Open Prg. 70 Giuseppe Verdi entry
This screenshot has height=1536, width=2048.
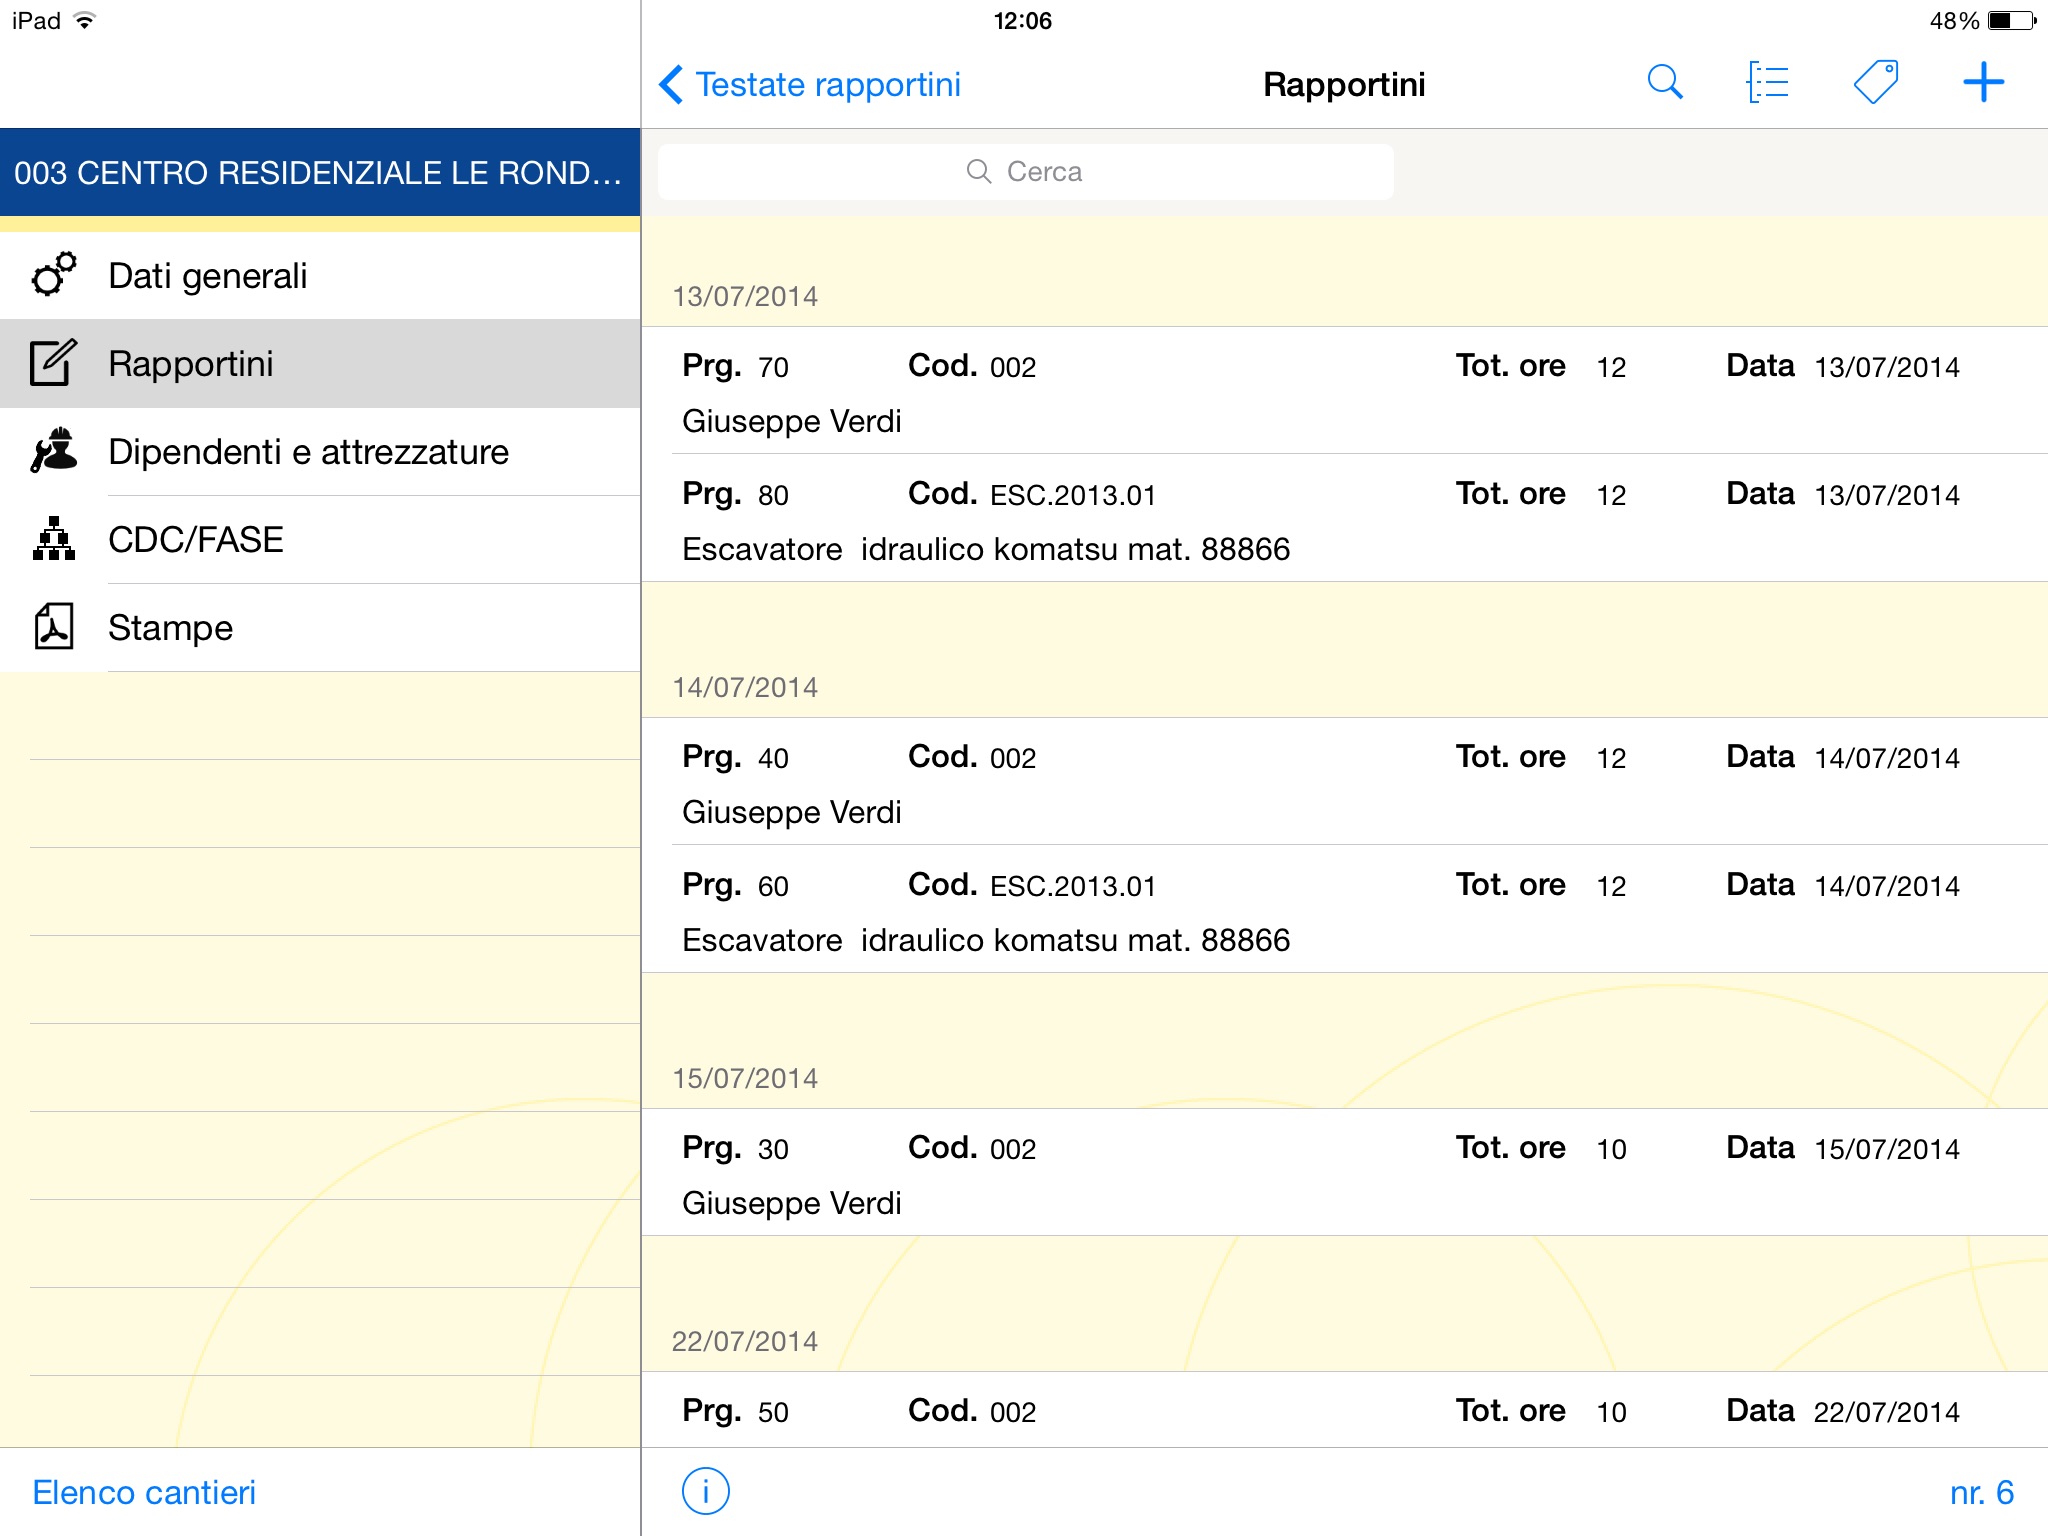point(1345,391)
